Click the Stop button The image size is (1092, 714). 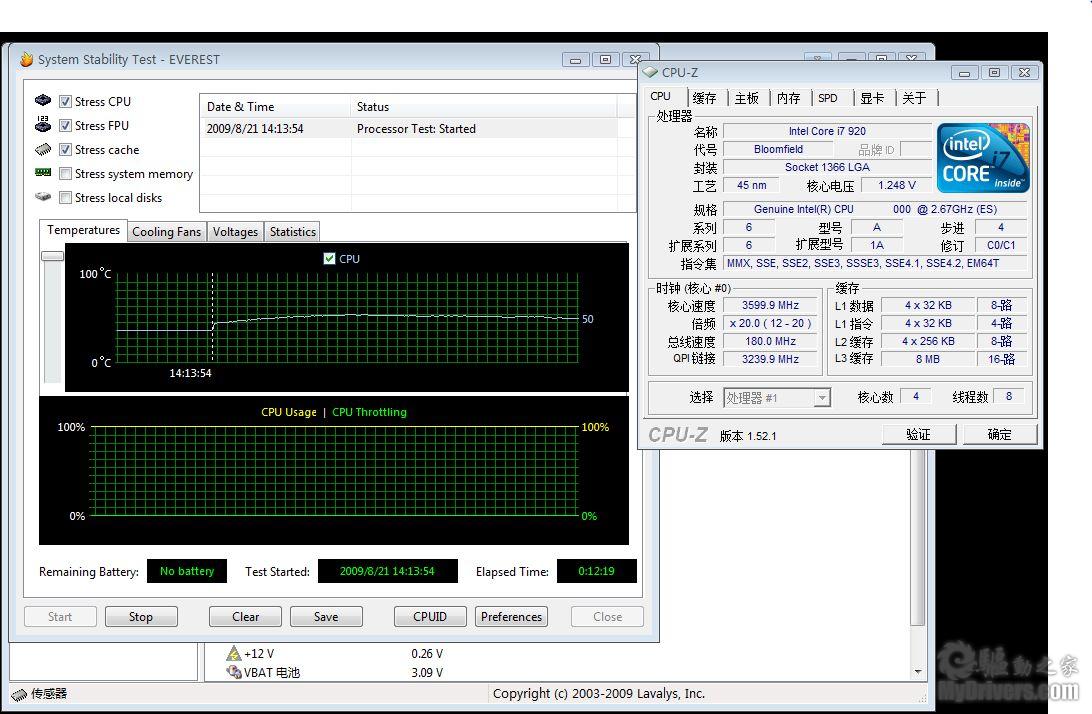tap(141, 616)
